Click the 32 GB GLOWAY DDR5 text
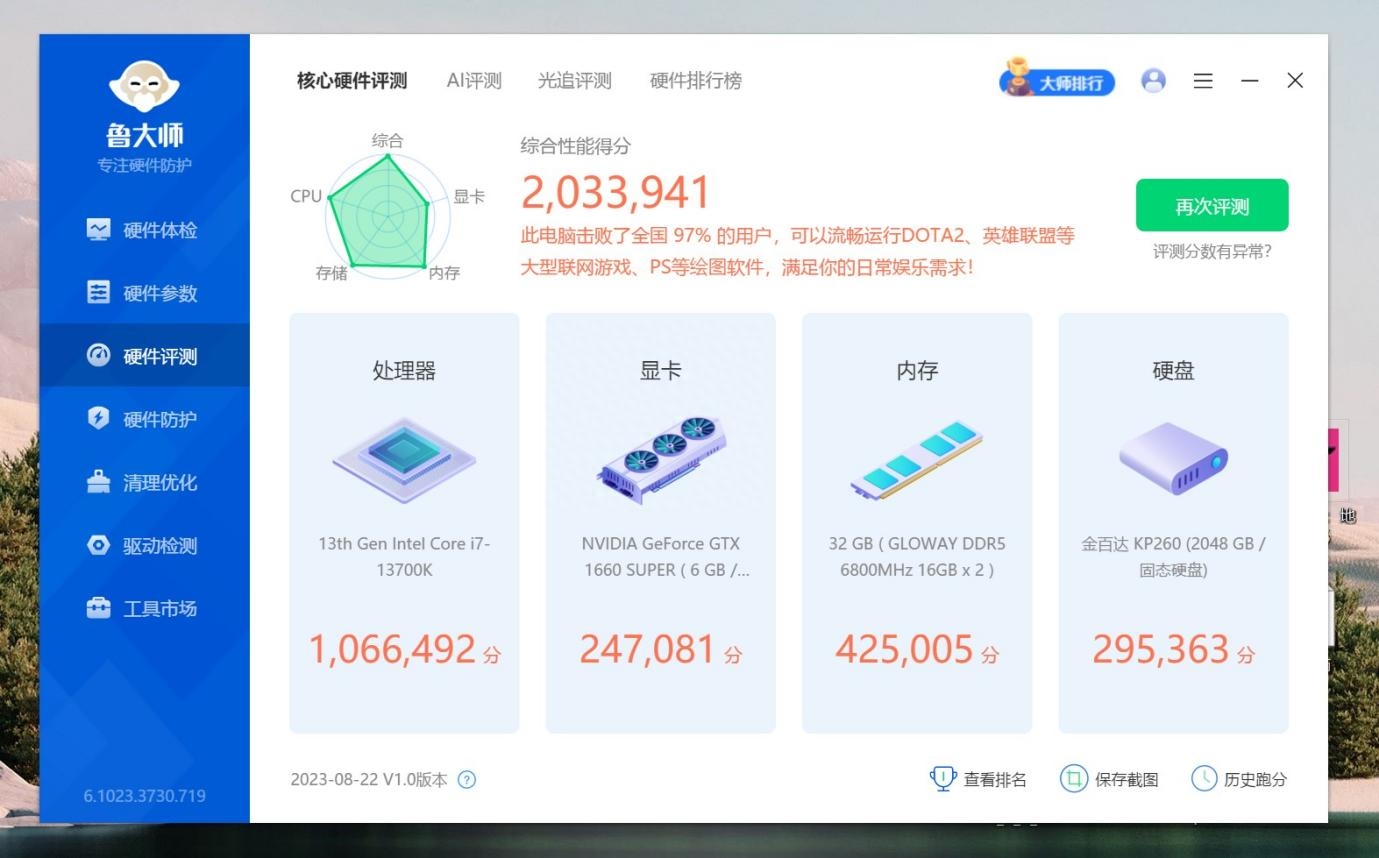The image size is (1379, 858). coord(917,557)
